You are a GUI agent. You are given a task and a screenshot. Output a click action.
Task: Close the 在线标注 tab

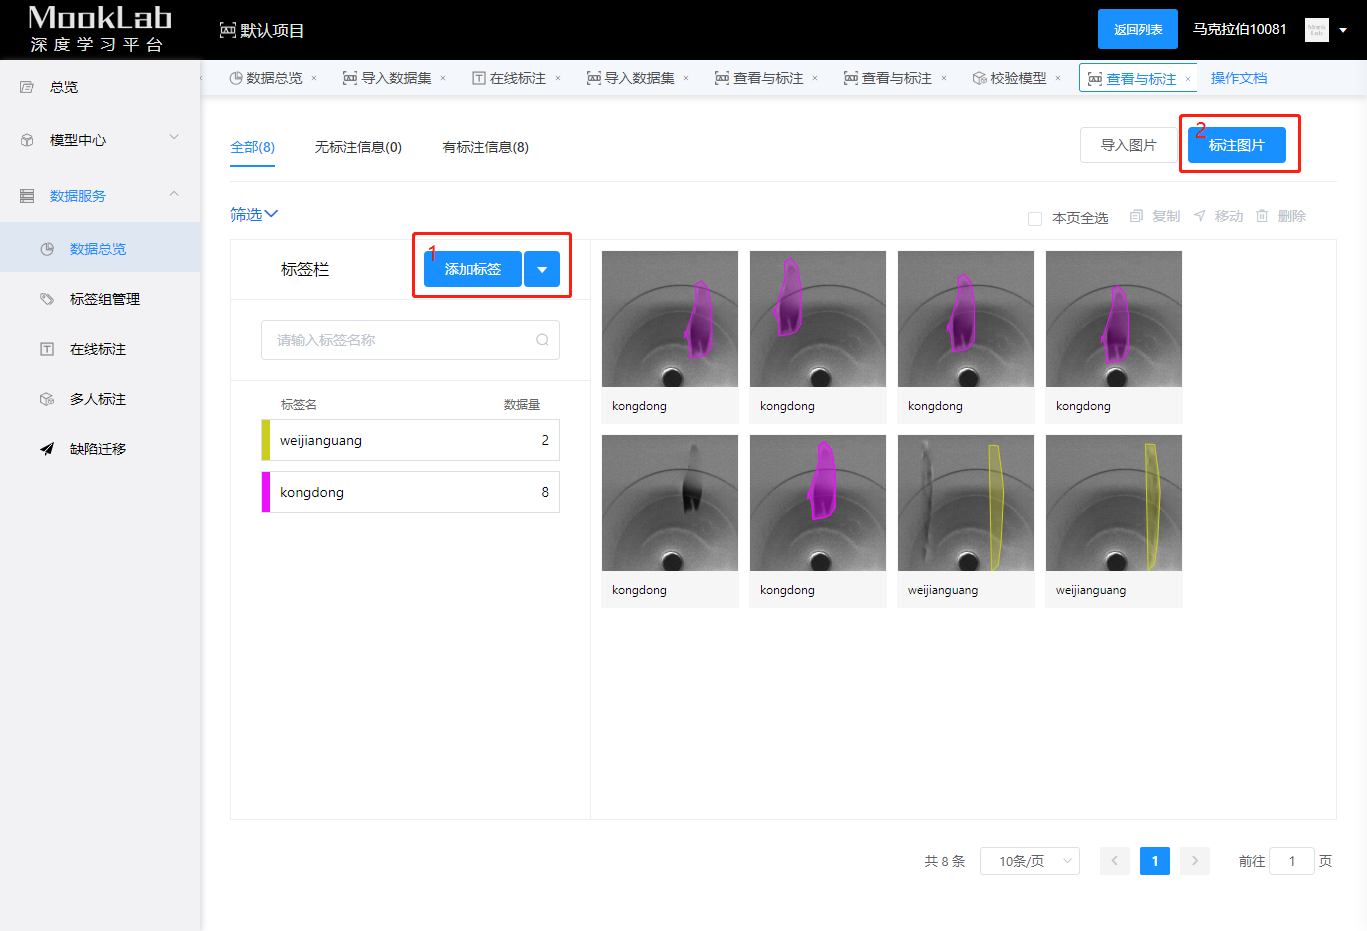click(x=558, y=78)
